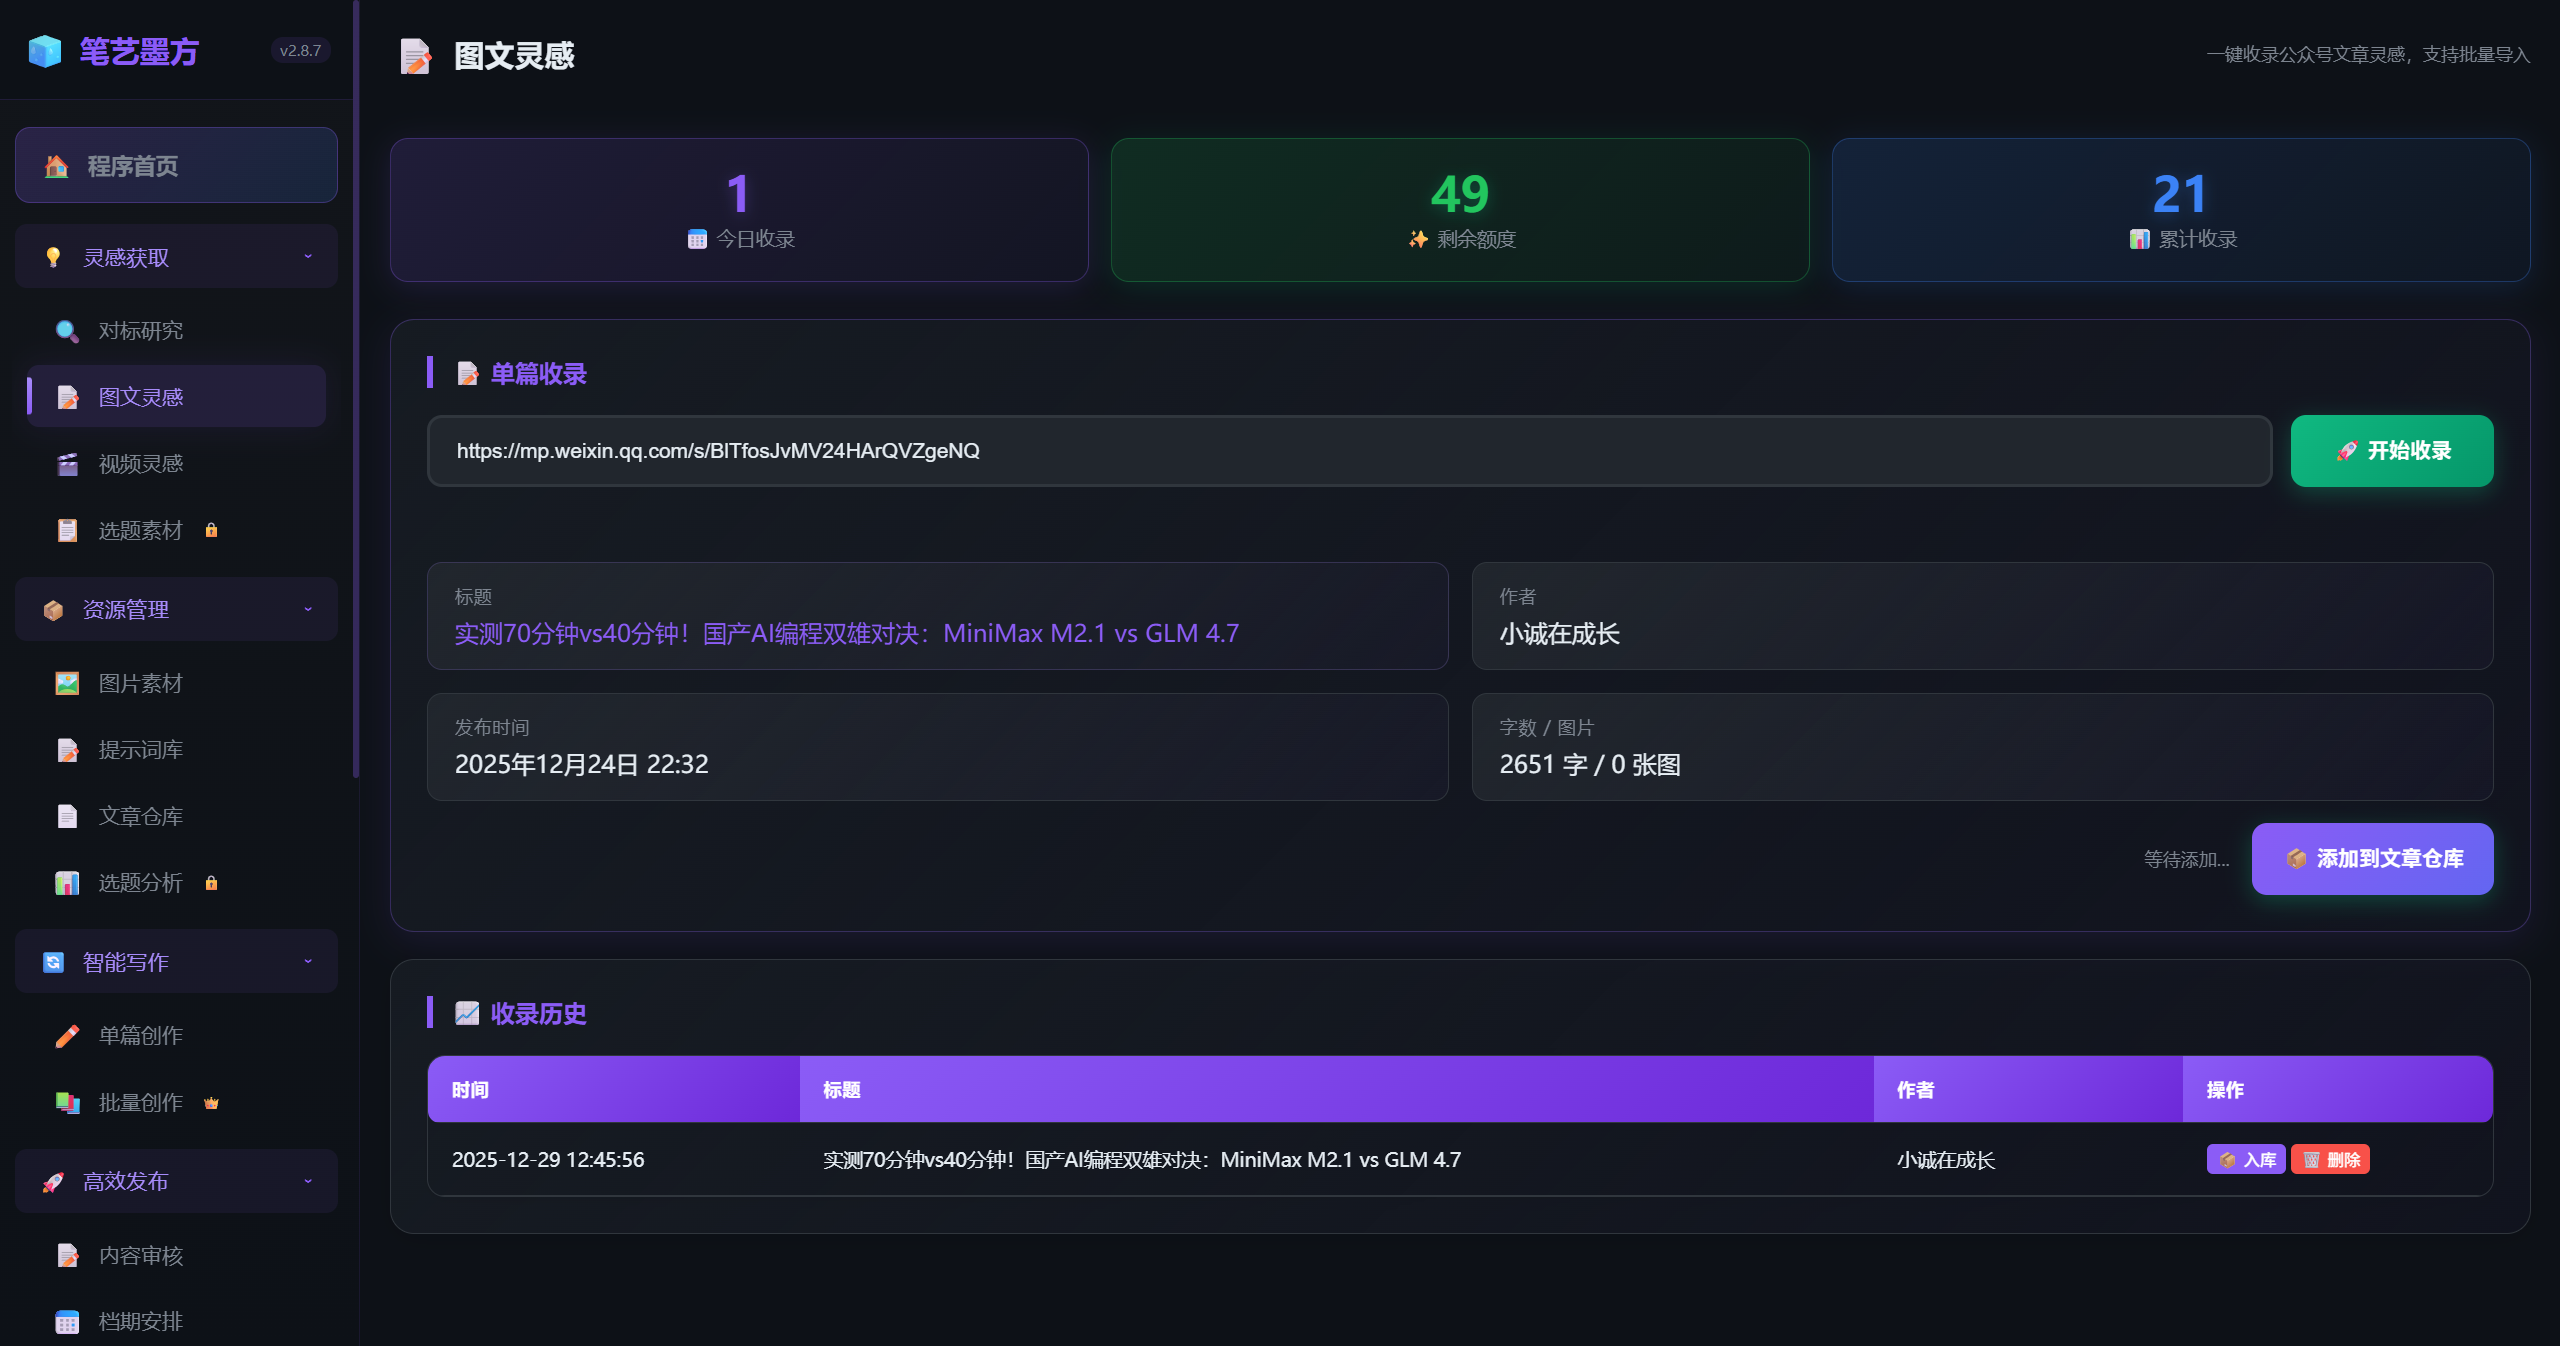The width and height of the screenshot is (2560, 1346).
Task: Open 对标研究 magnifier icon in sidebar
Action: click(x=67, y=331)
